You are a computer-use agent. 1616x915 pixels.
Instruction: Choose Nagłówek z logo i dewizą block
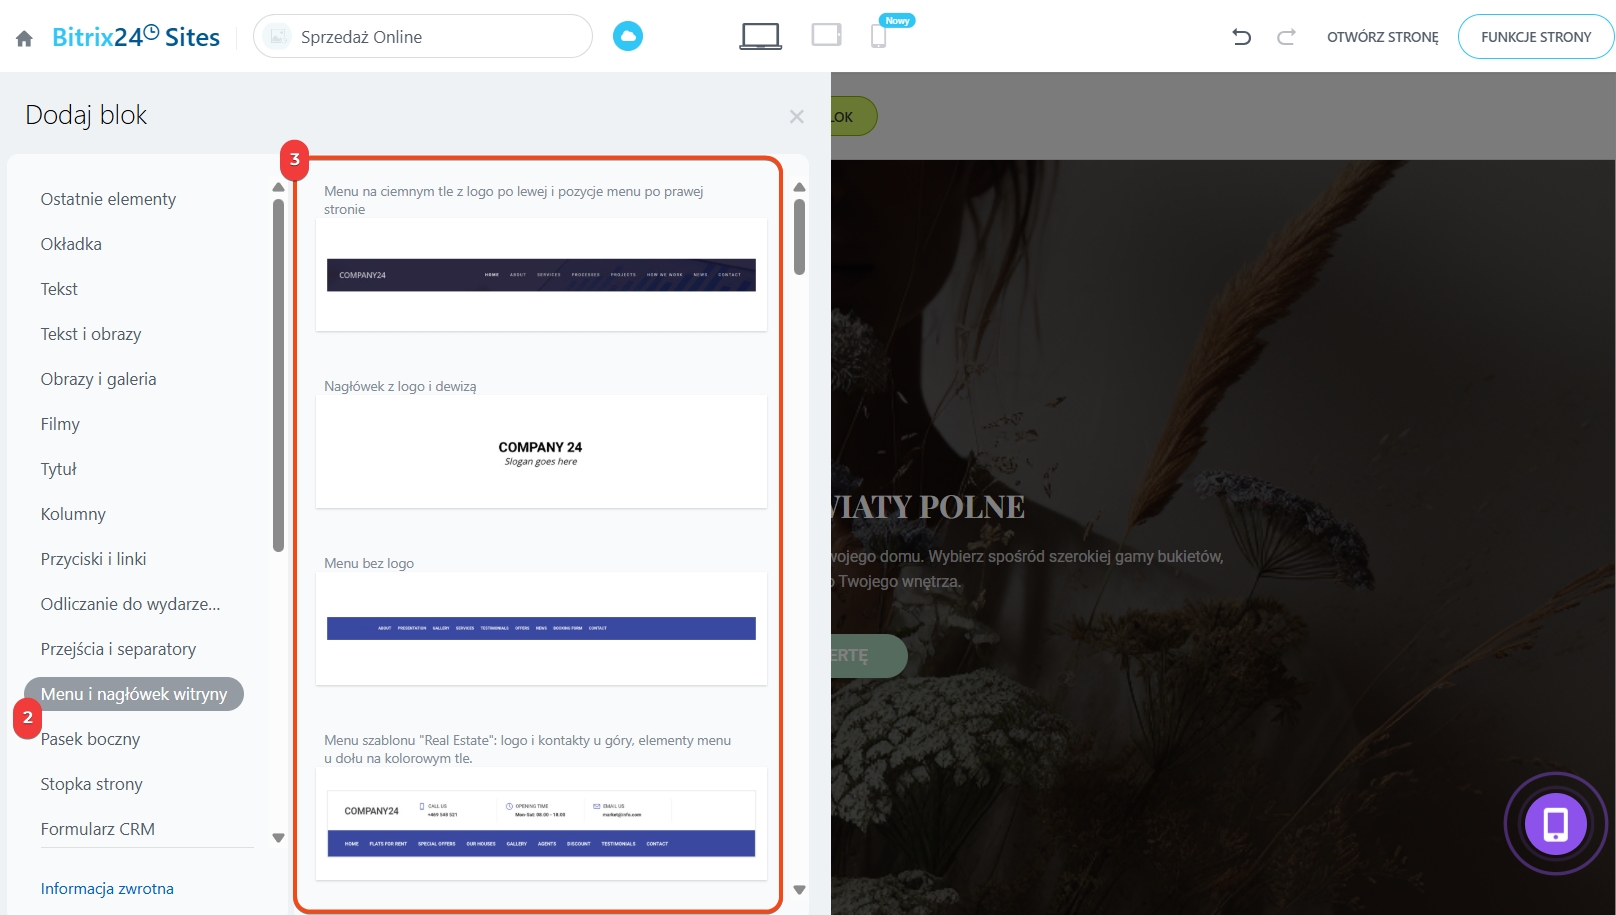(x=541, y=451)
